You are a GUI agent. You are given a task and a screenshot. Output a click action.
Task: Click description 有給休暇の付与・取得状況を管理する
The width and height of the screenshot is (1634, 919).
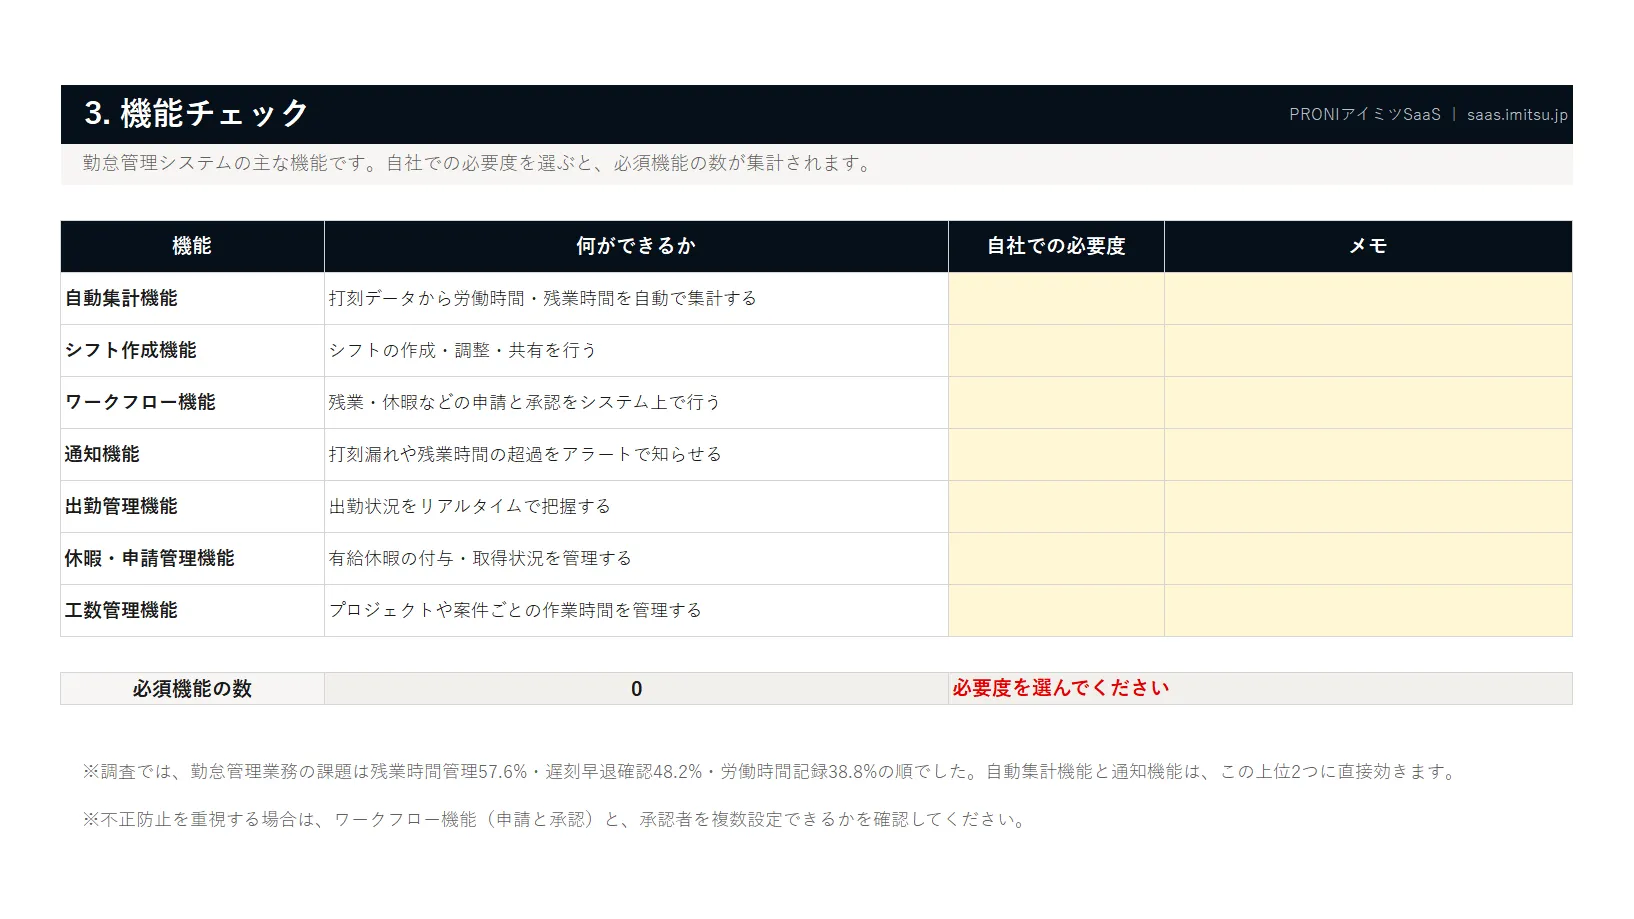point(480,558)
